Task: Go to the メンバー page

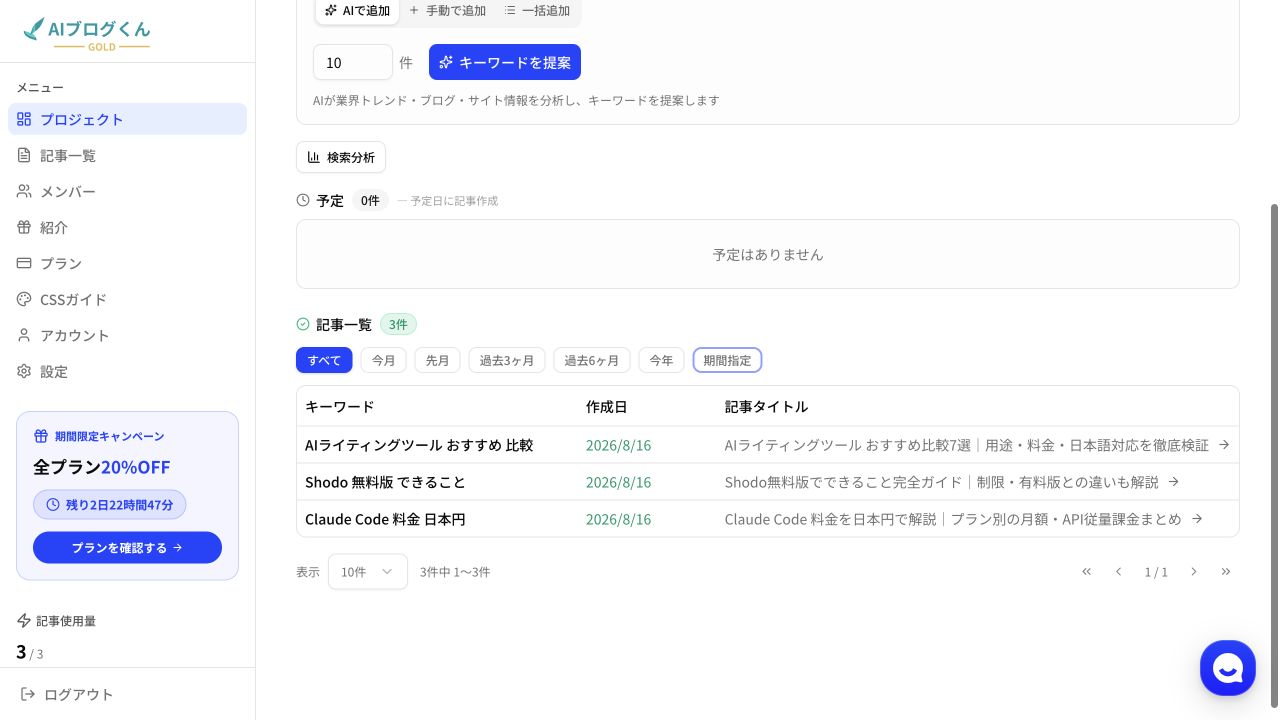Action: pyautogui.click(x=127, y=191)
